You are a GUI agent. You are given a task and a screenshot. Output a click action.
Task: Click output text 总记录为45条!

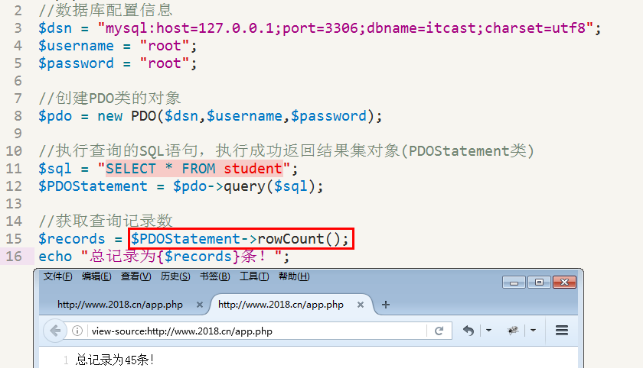(115, 360)
